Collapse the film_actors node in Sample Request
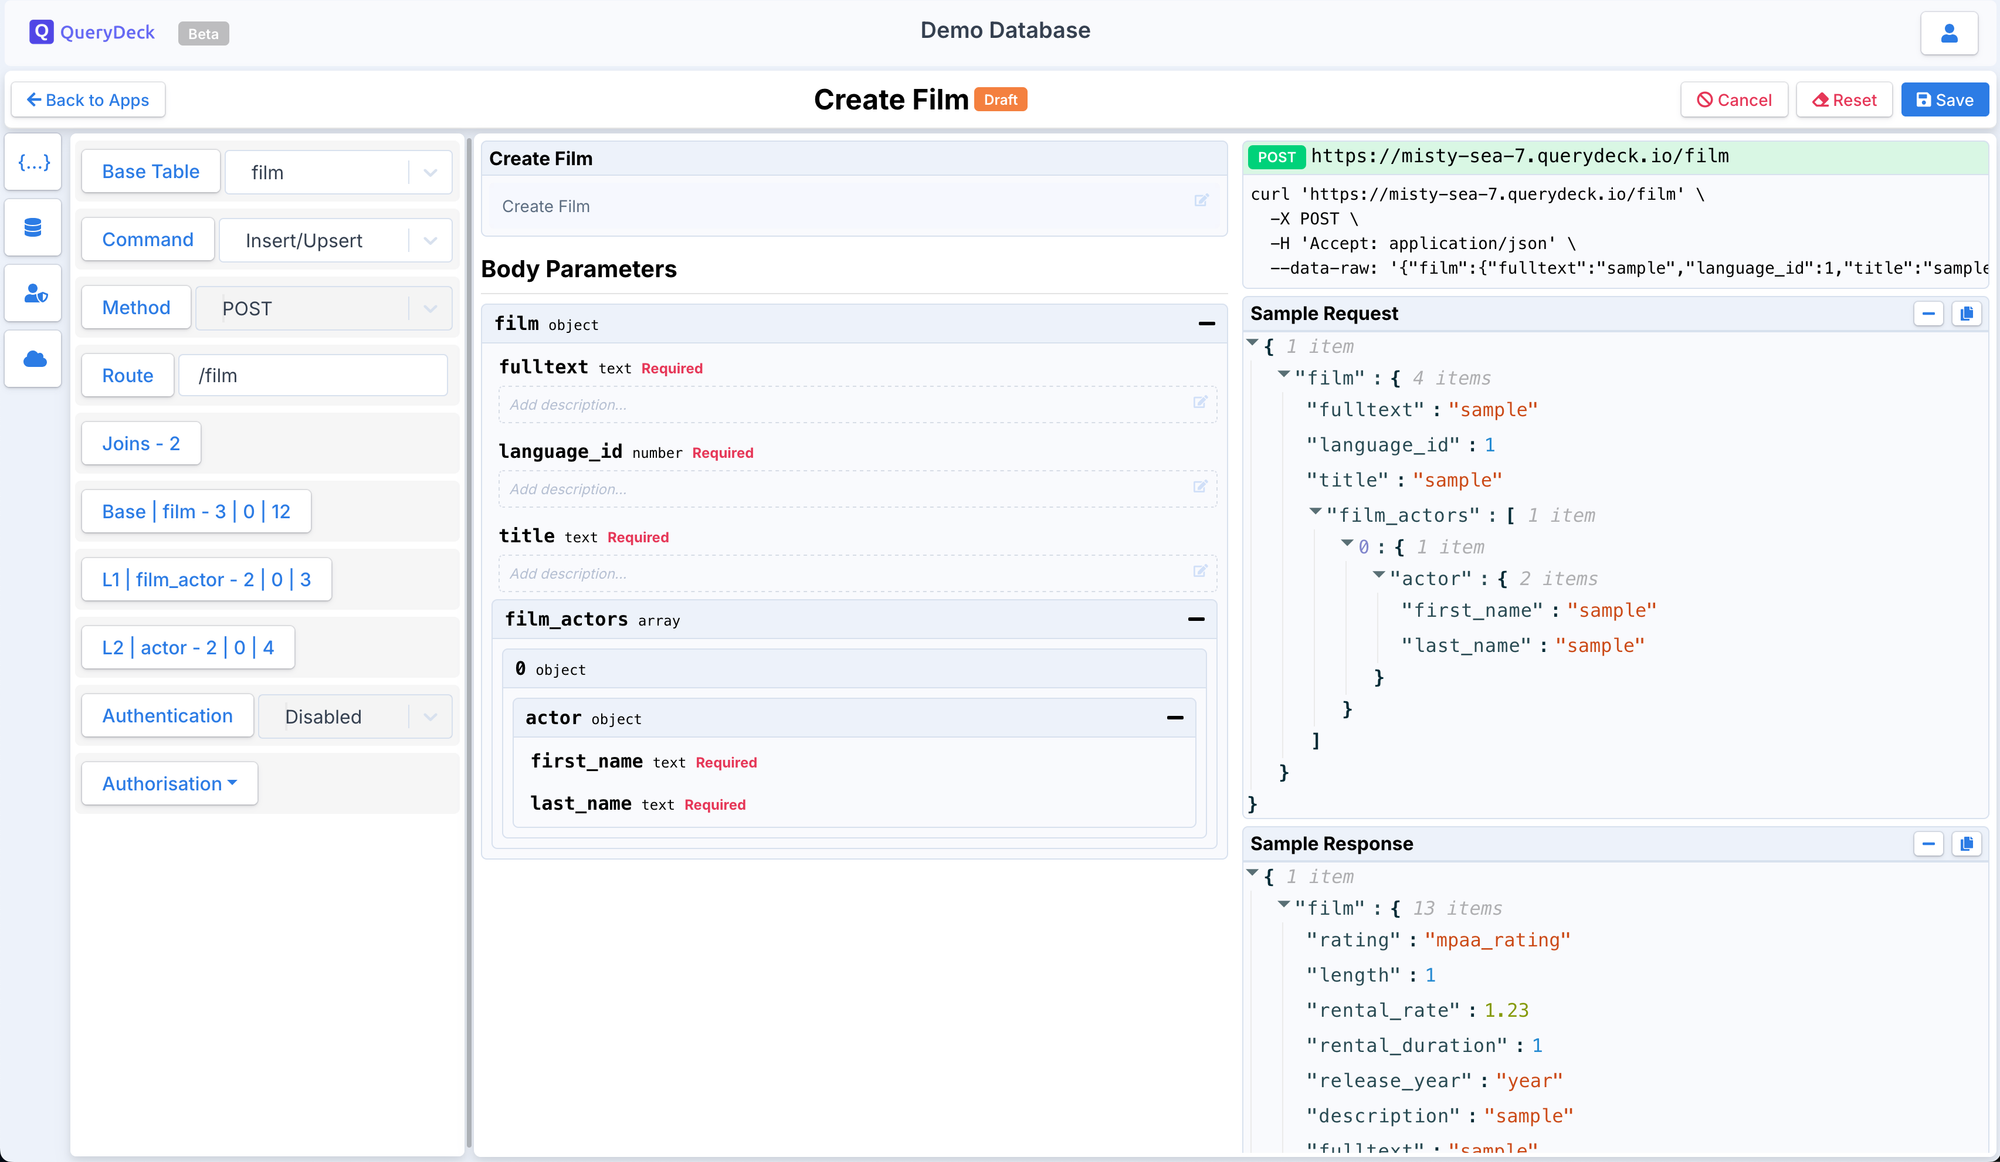Screen dimensions: 2000x1162 [x=1315, y=512]
